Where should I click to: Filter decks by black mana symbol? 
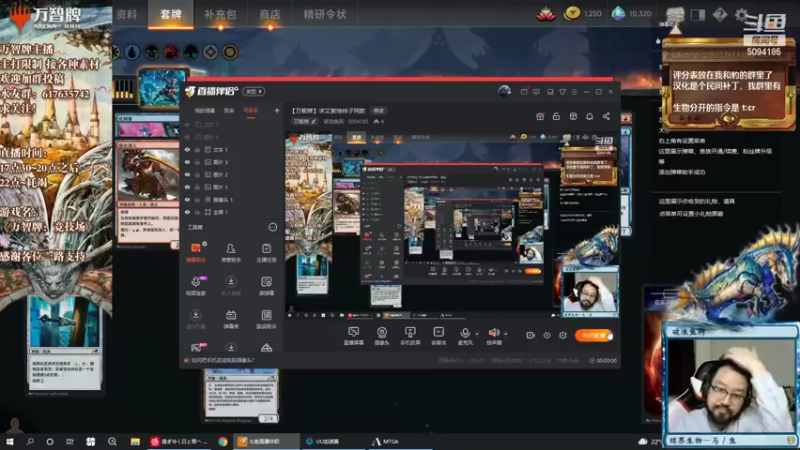click(x=152, y=52)
